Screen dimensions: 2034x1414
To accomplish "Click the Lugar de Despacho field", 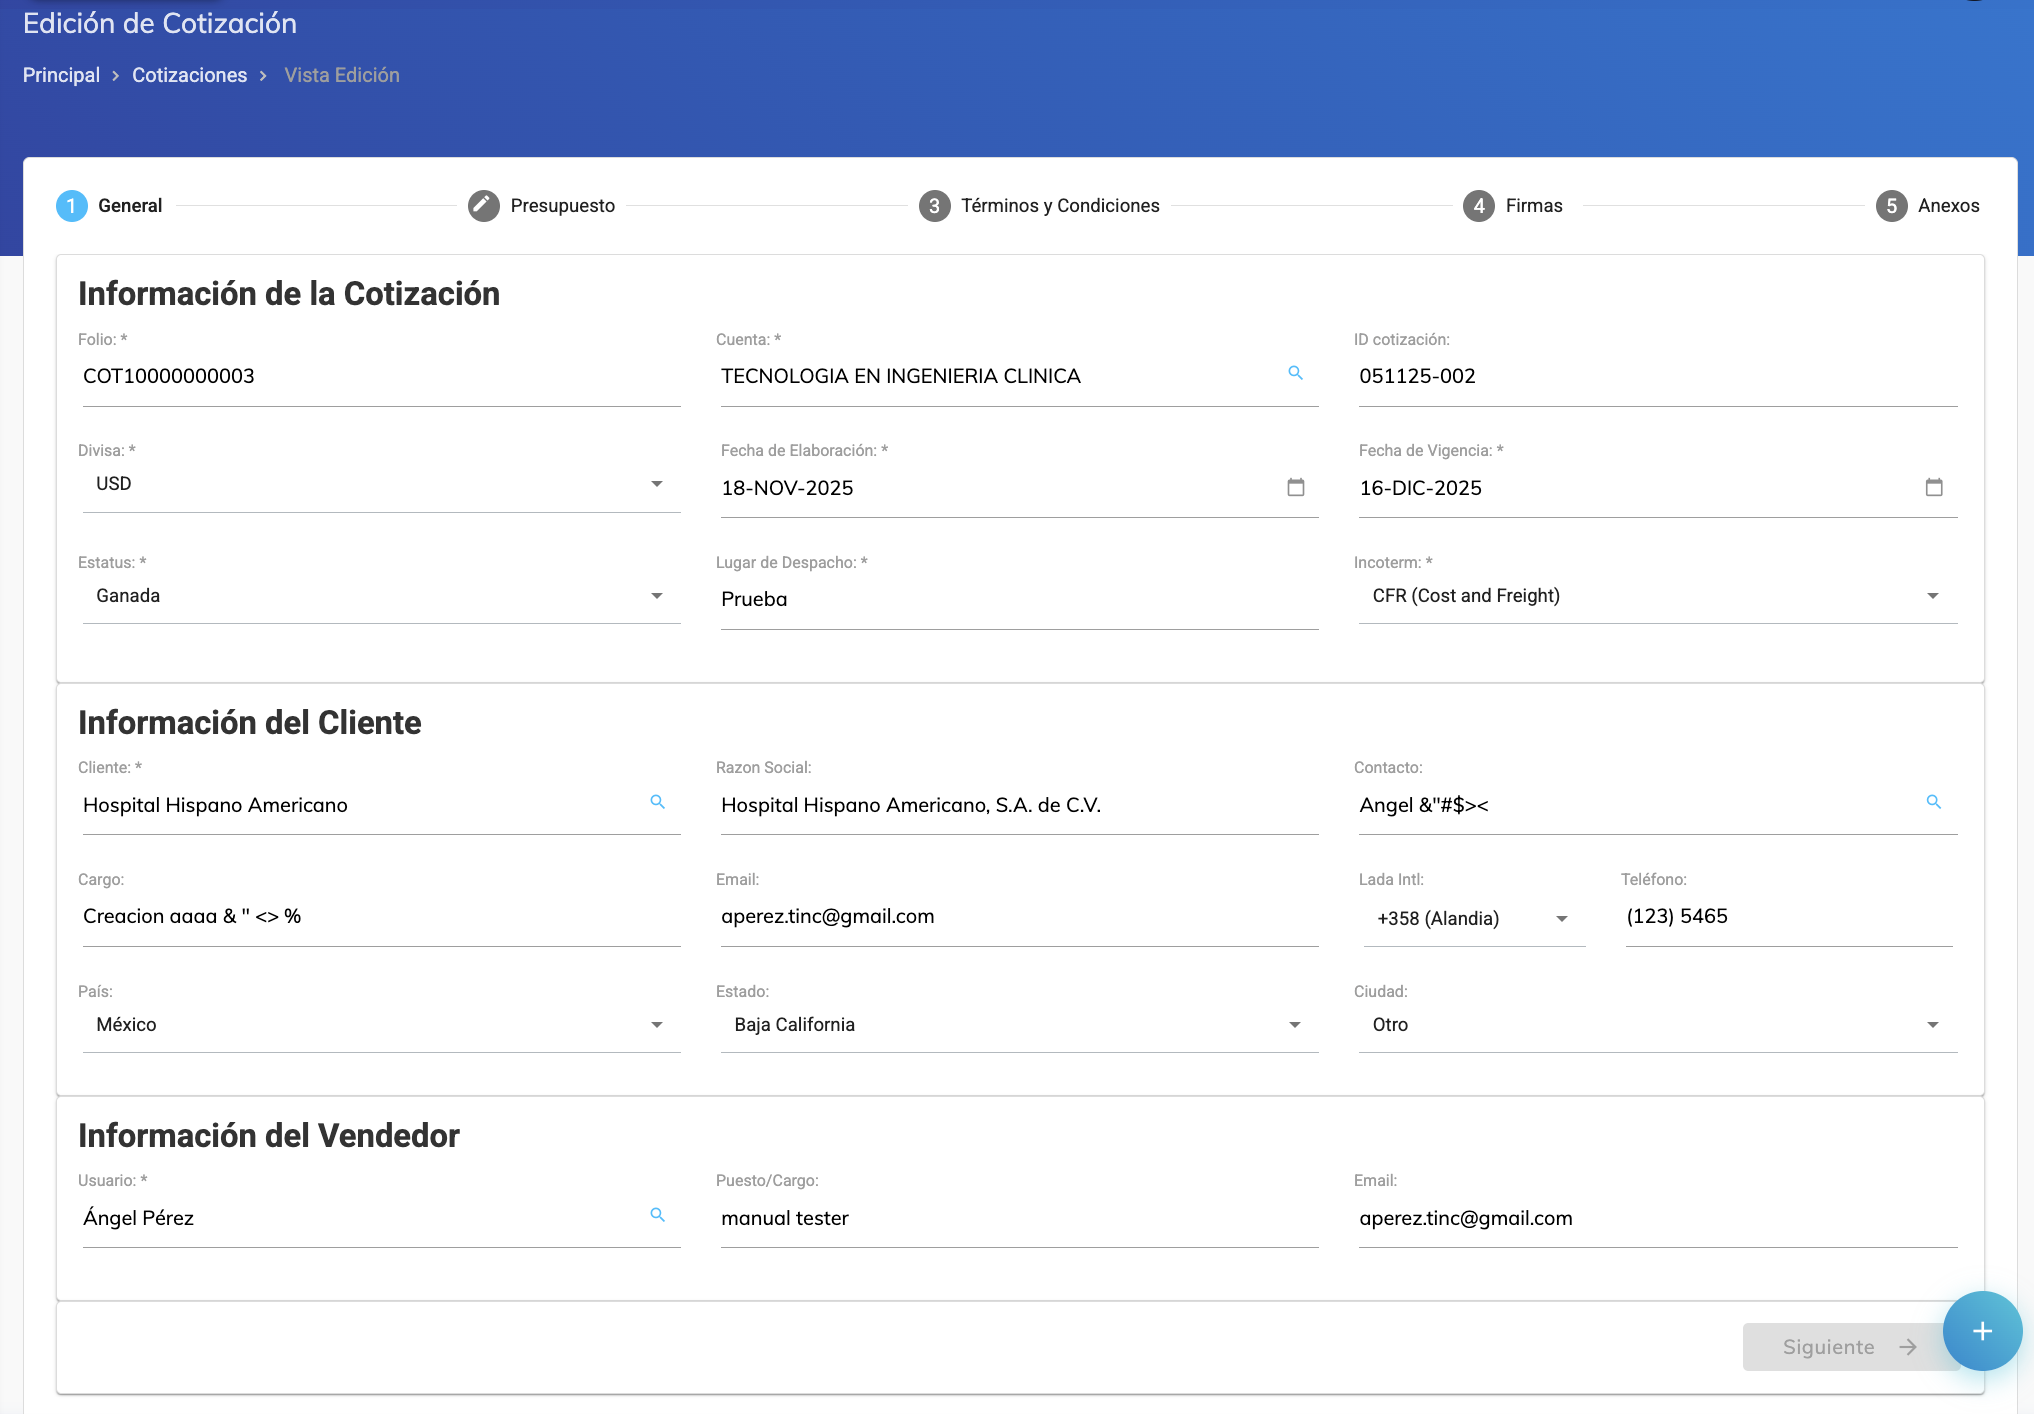I will [1018, 599].
